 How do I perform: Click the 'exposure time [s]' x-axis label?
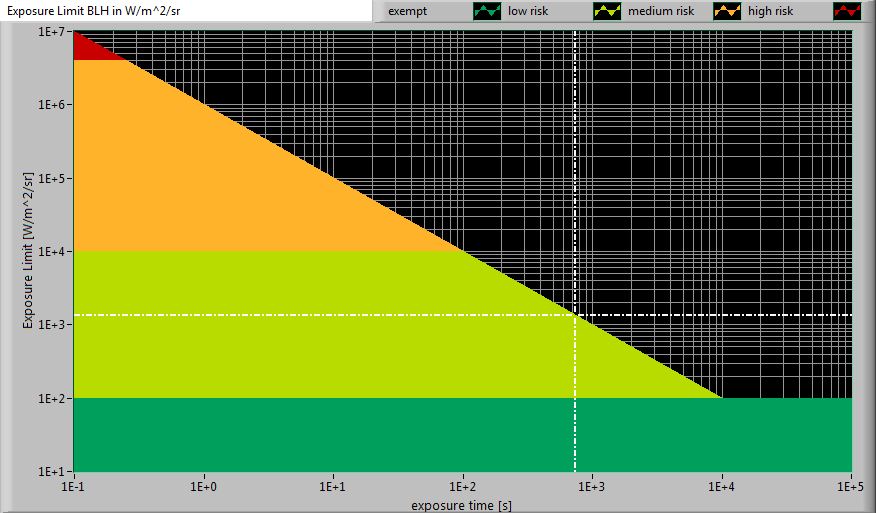(x=461, y=505)
